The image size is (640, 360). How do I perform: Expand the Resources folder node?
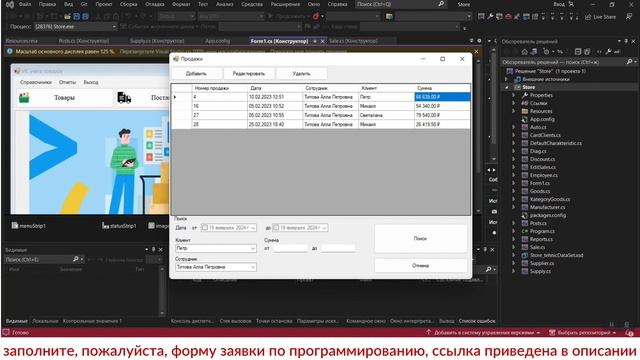513,111
